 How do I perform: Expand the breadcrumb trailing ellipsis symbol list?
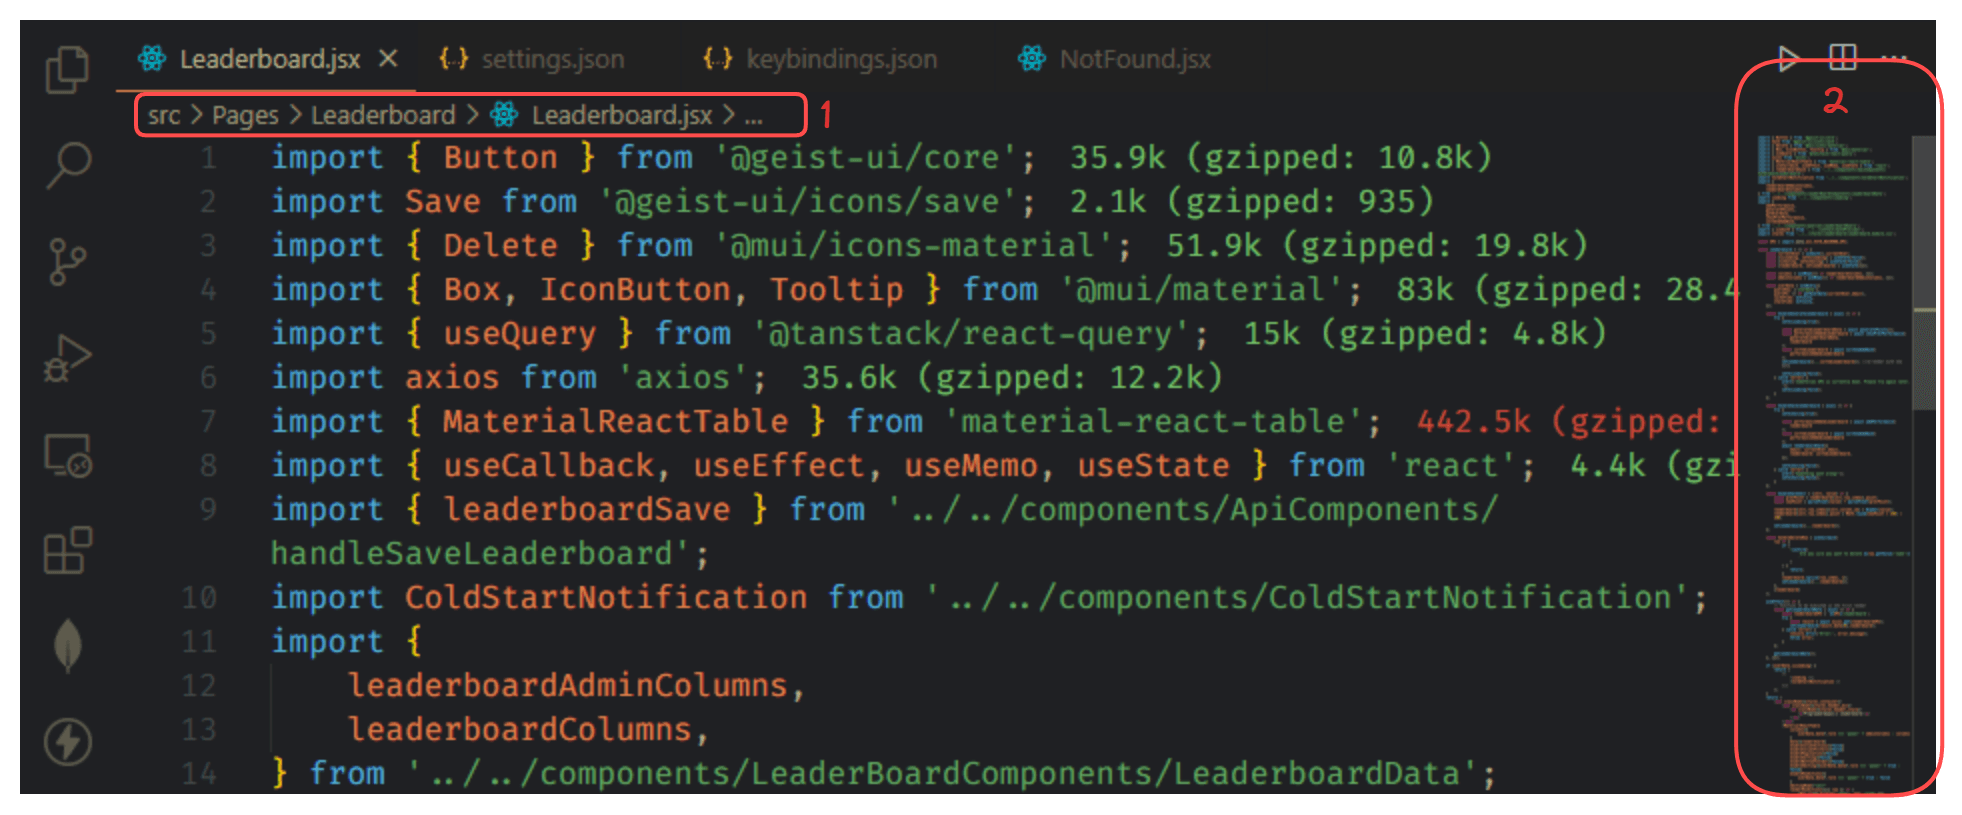pyautogui.click(x=753, y=116)
